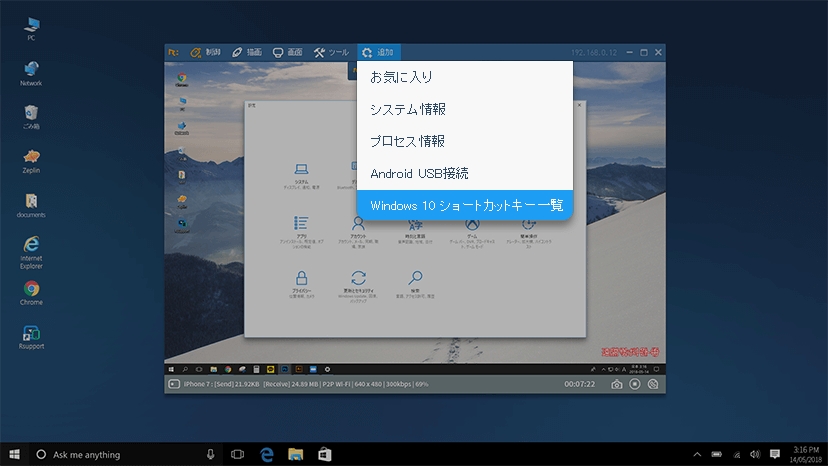
Task: Click the 追加 menu tab
Action: pyautogui.click(x=378, y=52)
